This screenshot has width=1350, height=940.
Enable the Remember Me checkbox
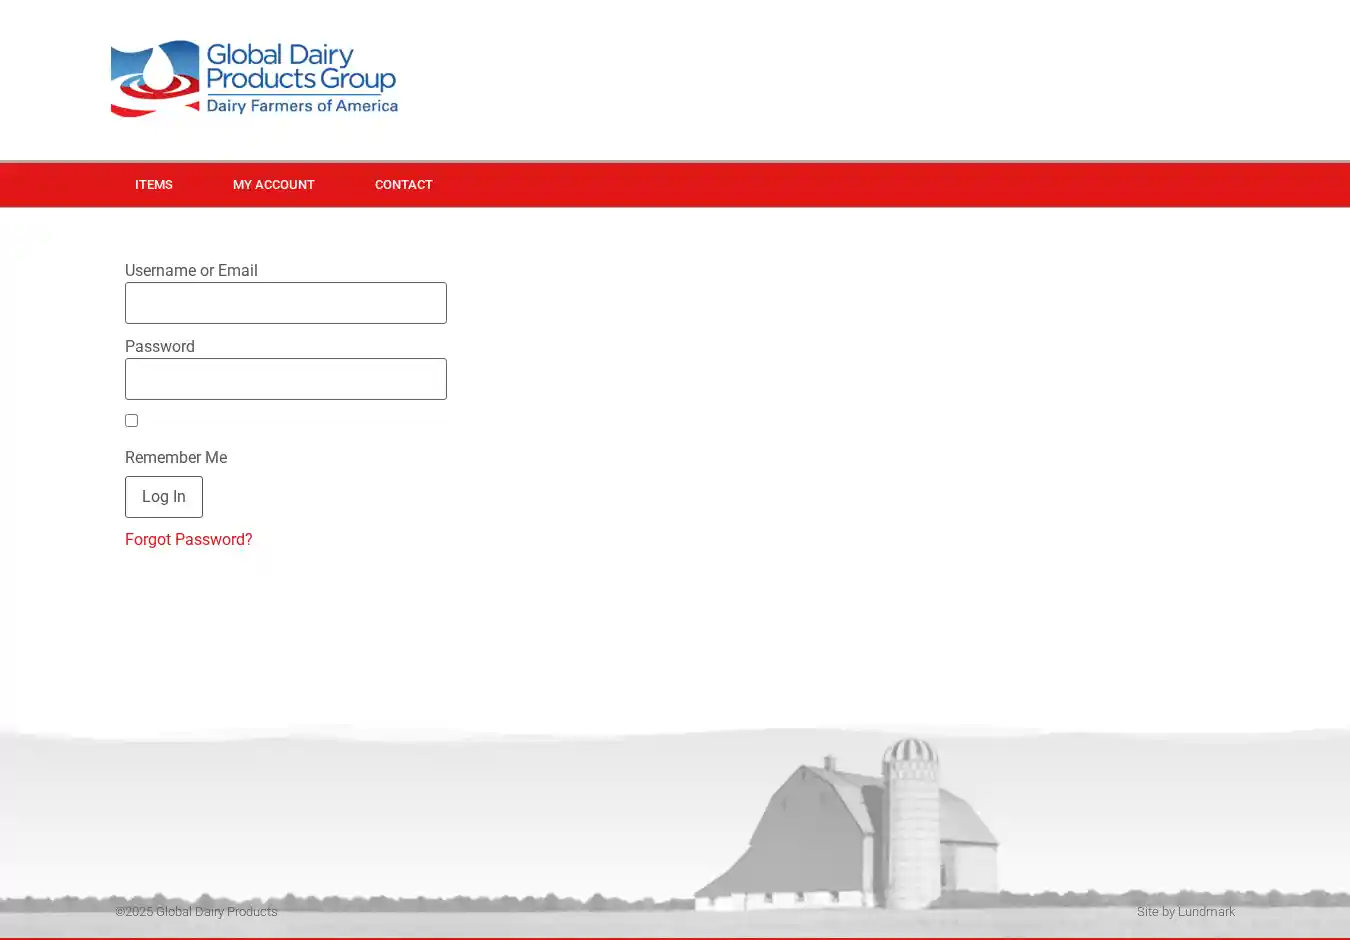pos(131,421)
